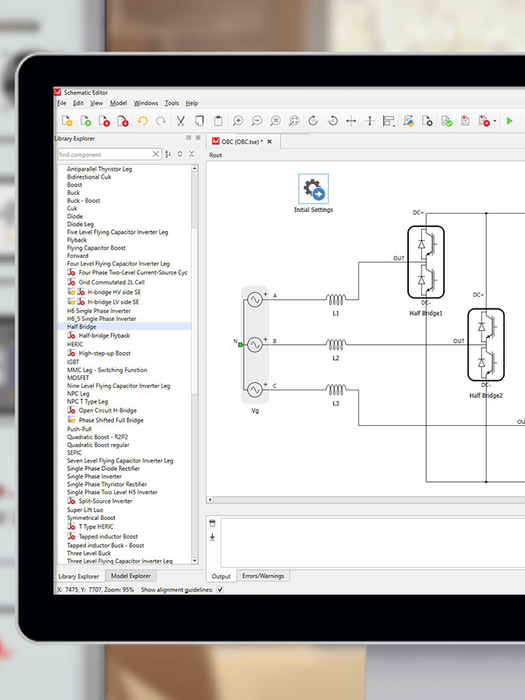
Task: Run the model with green play icon
Action: point(509,121)
